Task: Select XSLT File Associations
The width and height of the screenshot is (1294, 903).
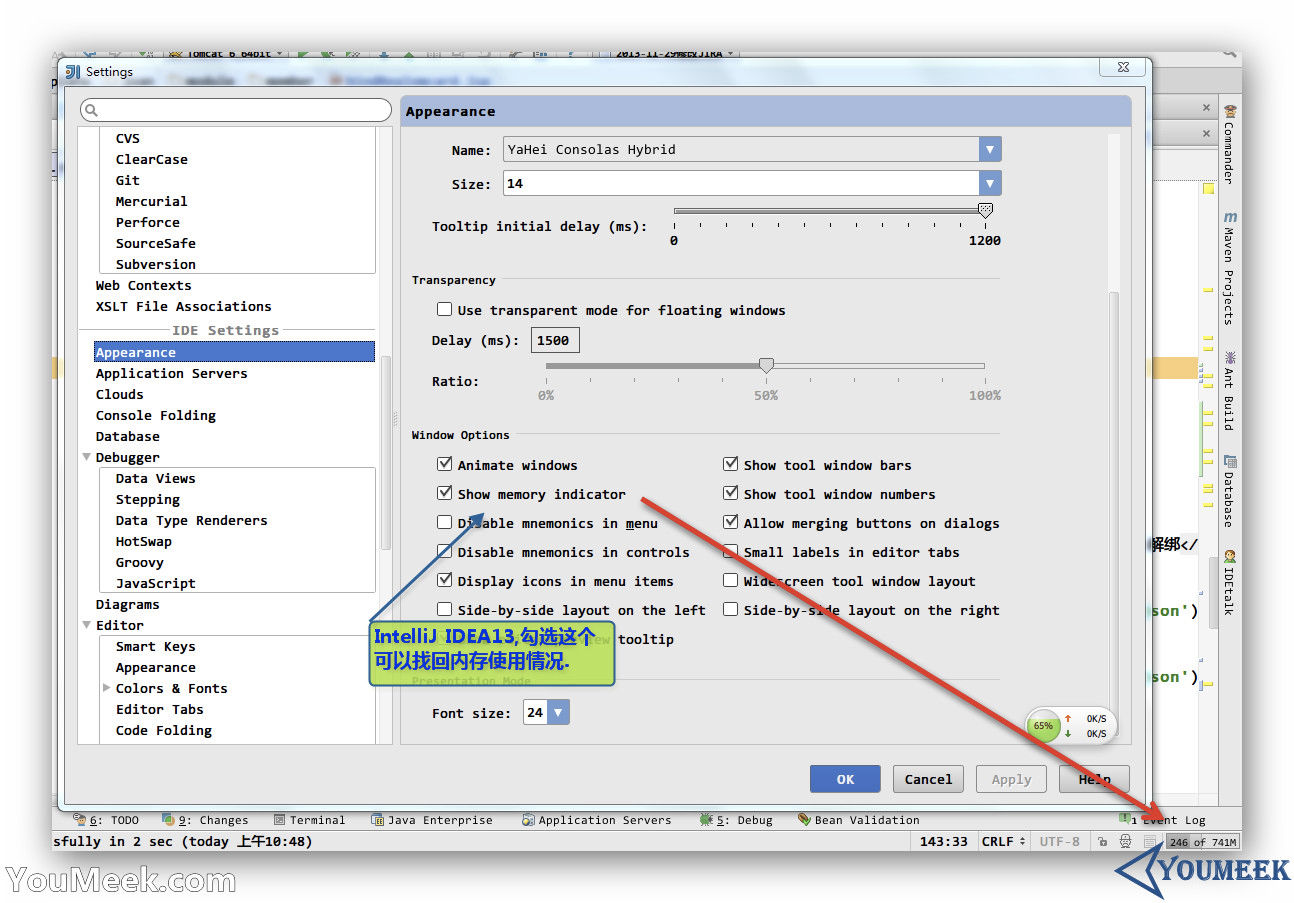Action: tap(183, 306)
